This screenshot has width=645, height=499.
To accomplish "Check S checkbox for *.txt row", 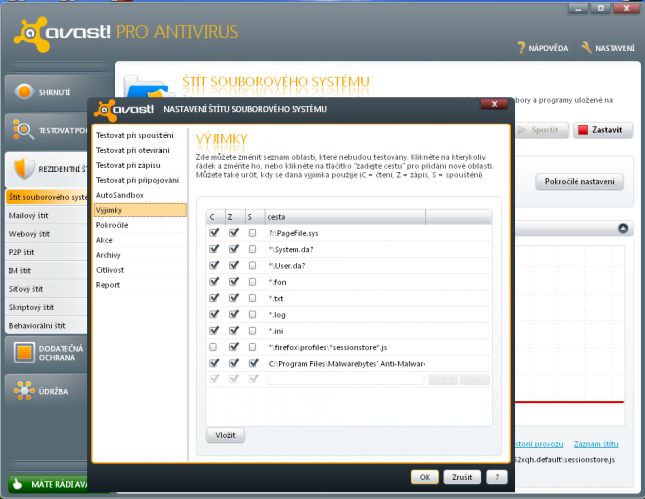I will point(252,298).
